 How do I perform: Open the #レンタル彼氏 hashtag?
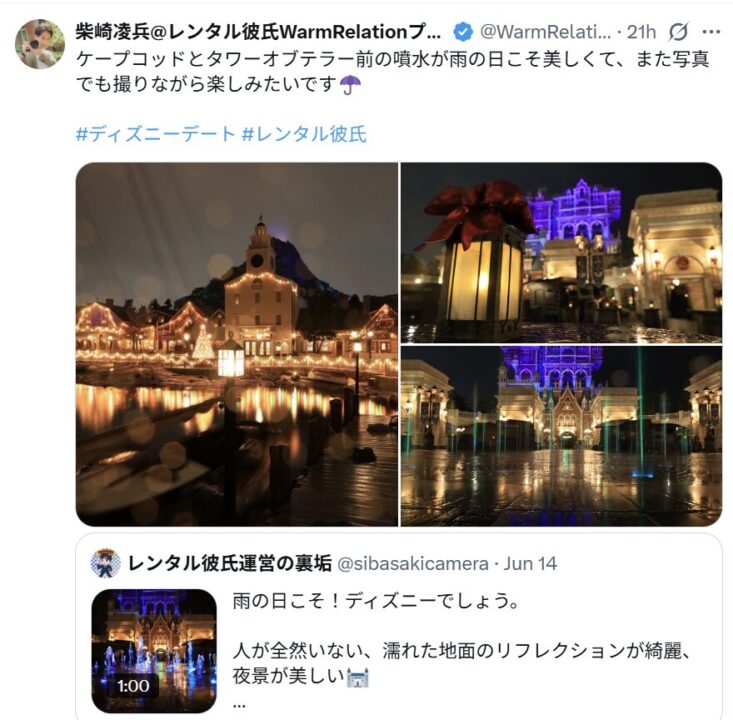(x=304, y=134)
